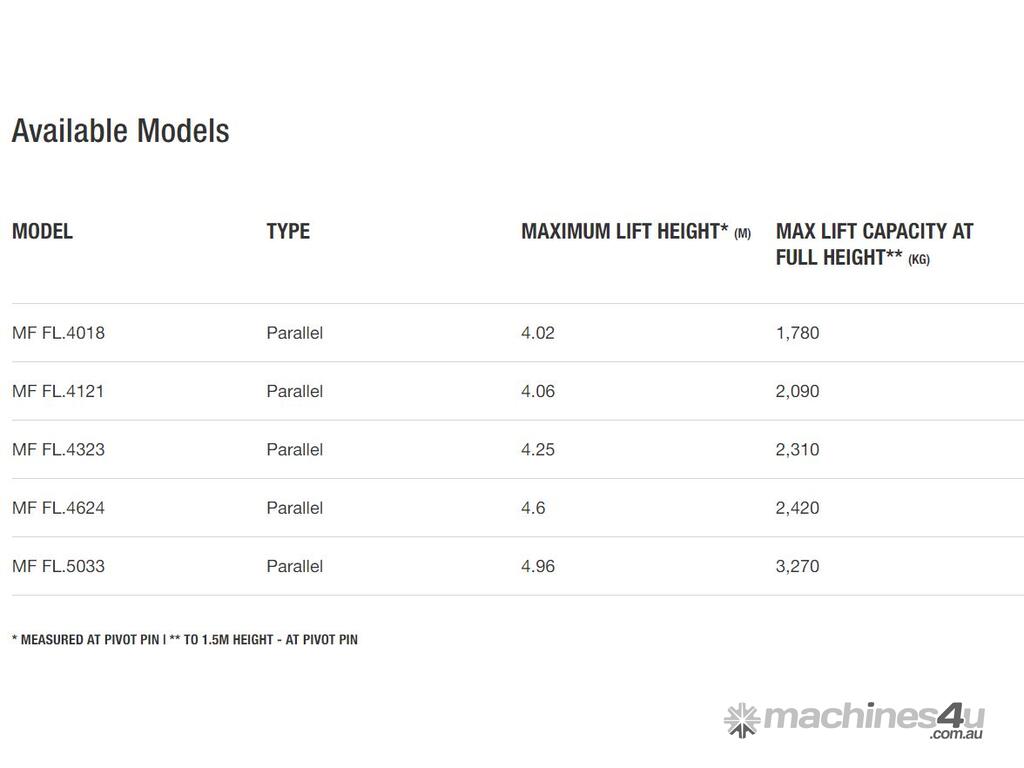Click the MAXIMUM LIFT HEIGHT column header
This screenshot has height=768, width=1024.
pyautogui.click(x=635, y=231)
